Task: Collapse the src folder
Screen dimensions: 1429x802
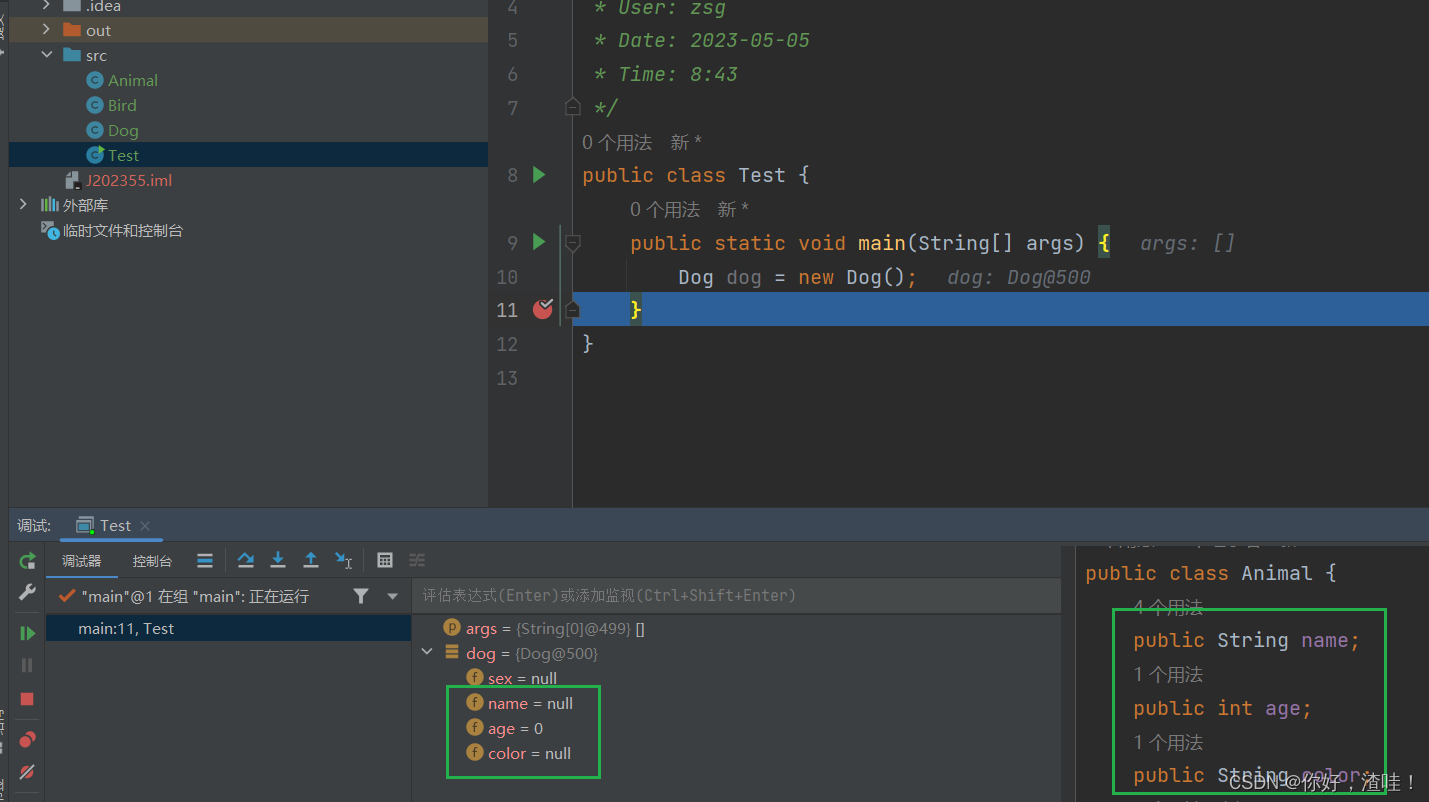Action: (x=47, y=55)
